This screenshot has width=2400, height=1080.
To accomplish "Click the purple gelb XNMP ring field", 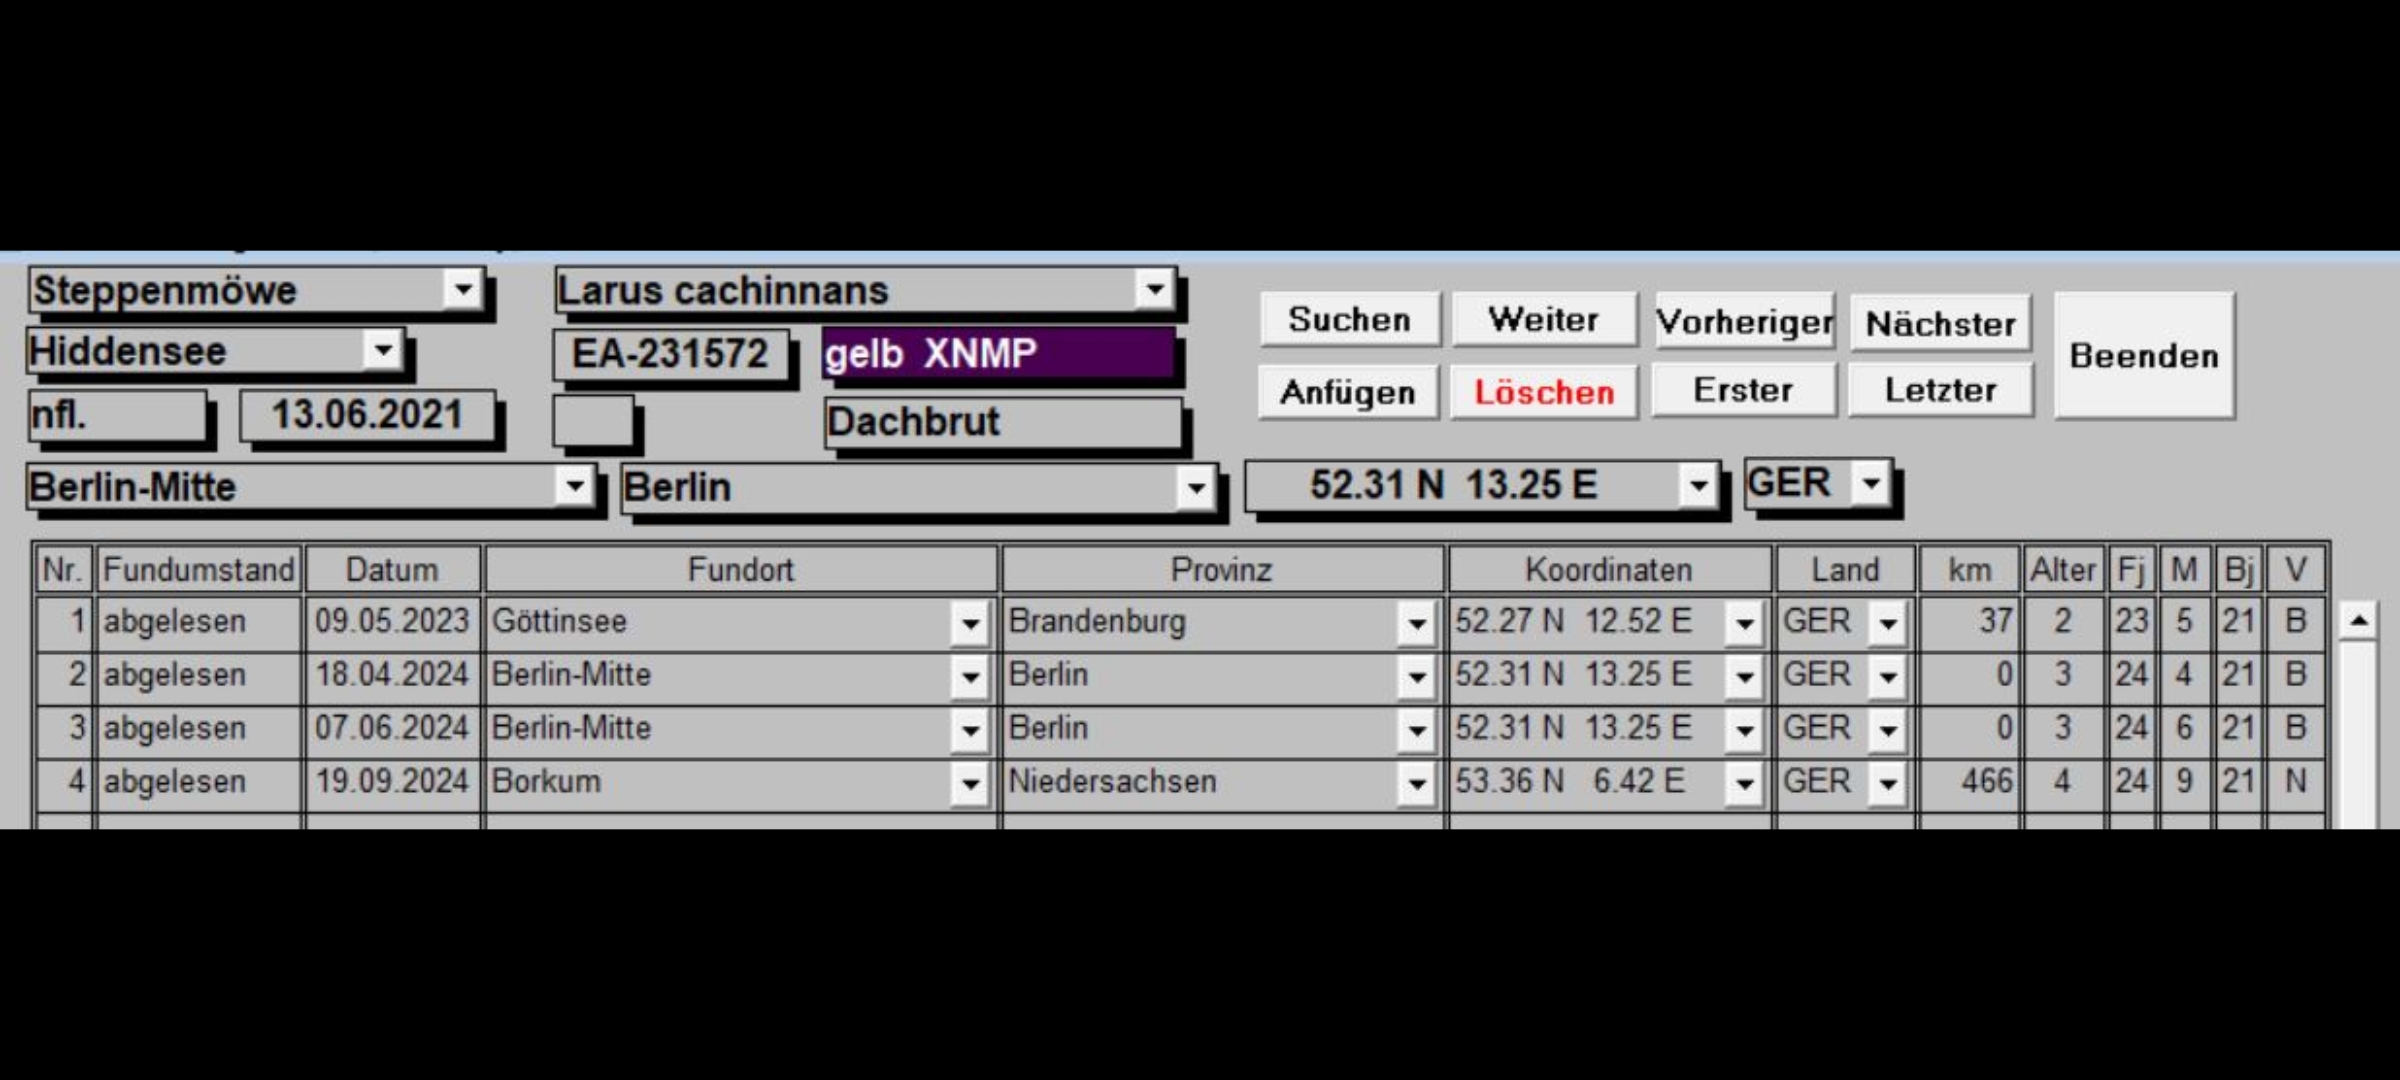I will (997, 354).
